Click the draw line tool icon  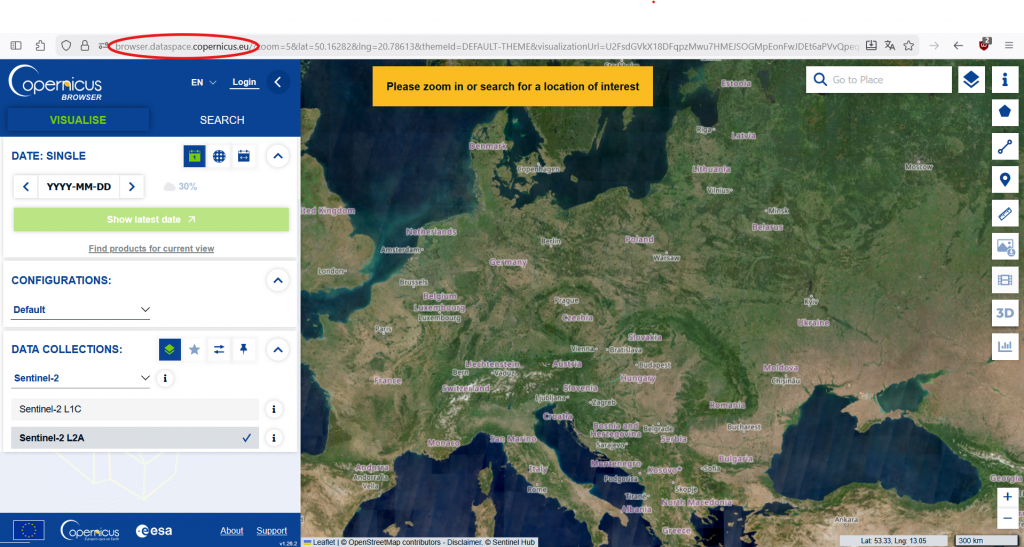(1005, 147)
